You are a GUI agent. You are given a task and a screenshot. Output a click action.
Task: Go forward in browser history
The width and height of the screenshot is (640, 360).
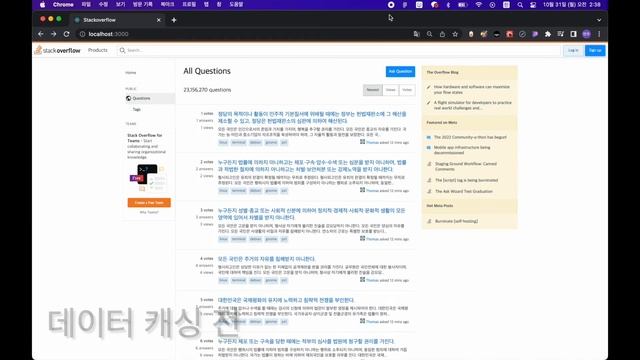tap(53, 34)
